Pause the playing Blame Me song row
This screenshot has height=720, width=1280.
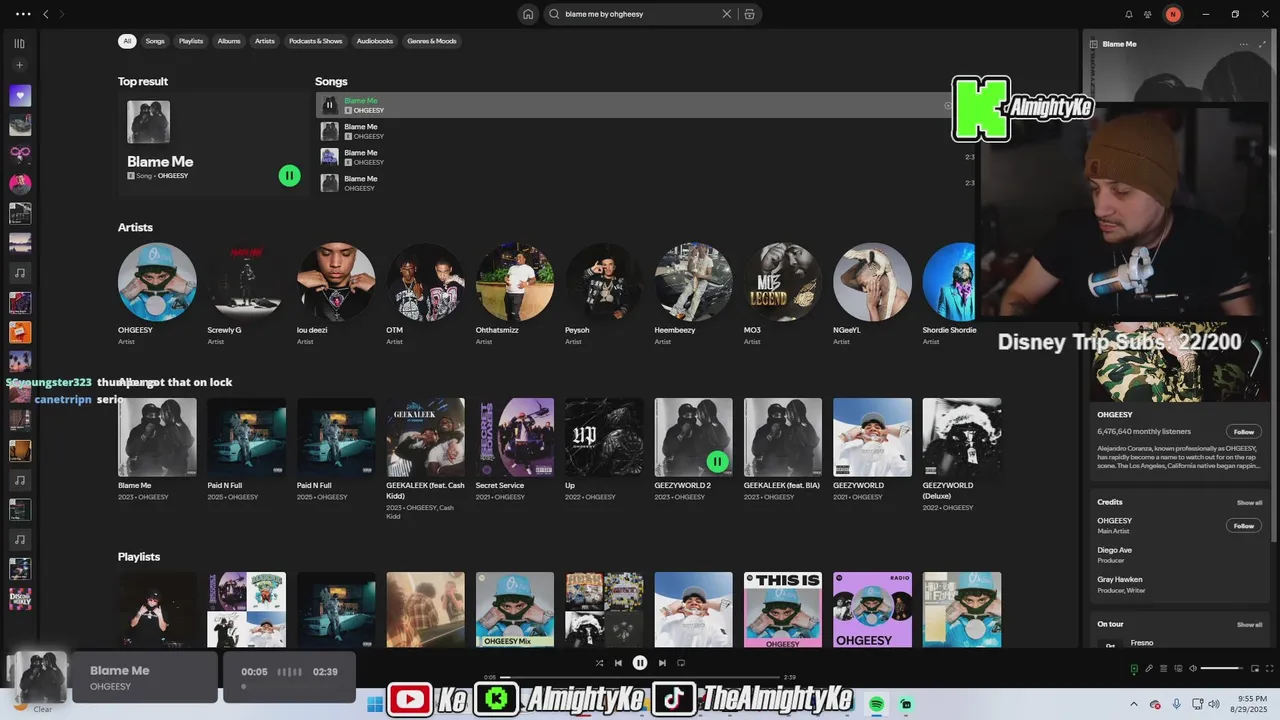[x=329, y=105]
